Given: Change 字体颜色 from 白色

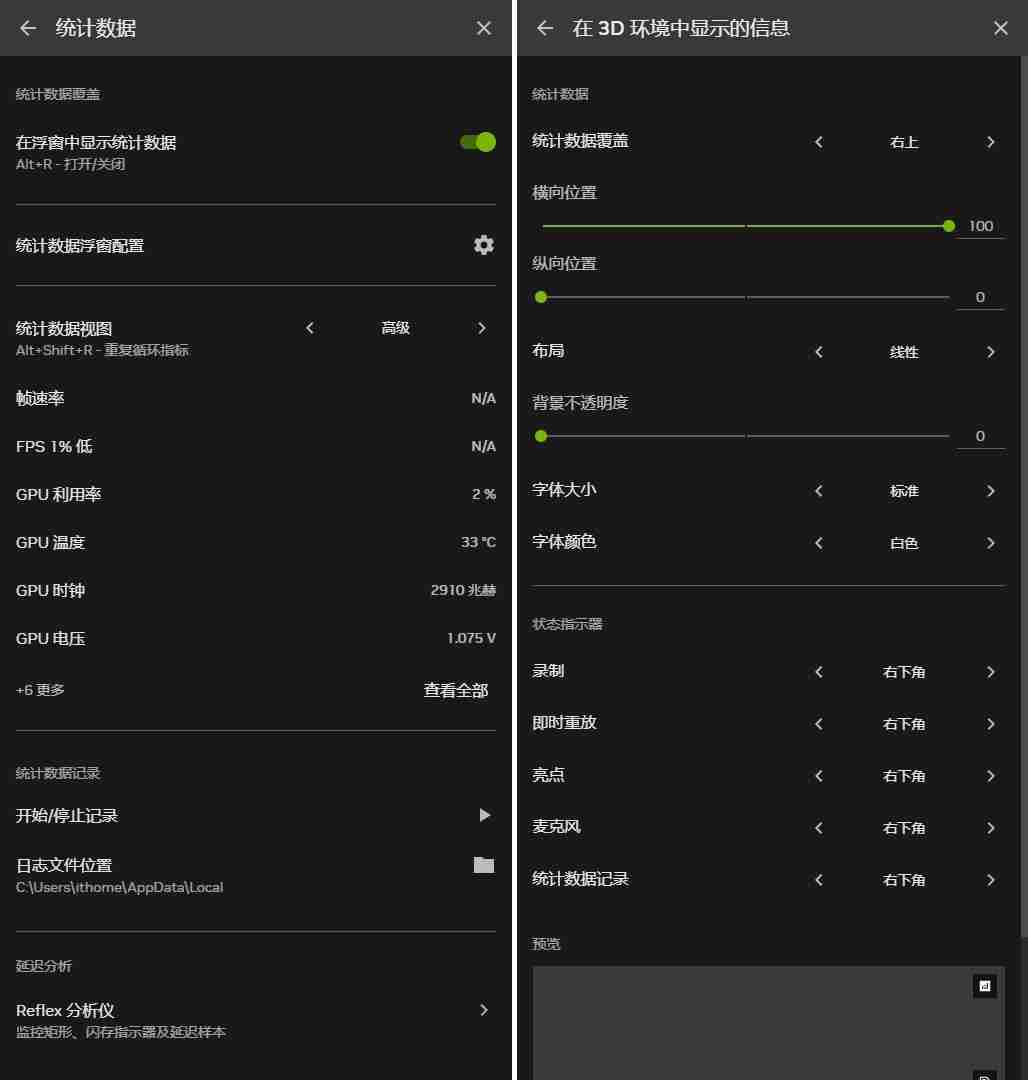Looking at the screenshot, I should pyautogui.click(x=991, y=543).
